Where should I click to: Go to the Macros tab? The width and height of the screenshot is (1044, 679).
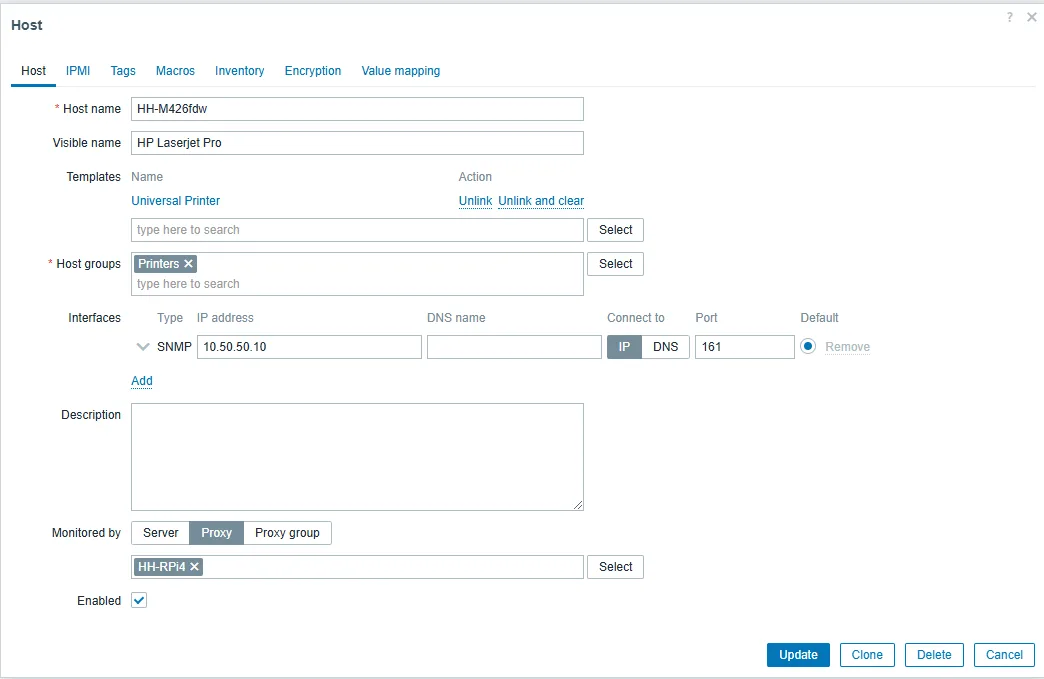point(175,71)
